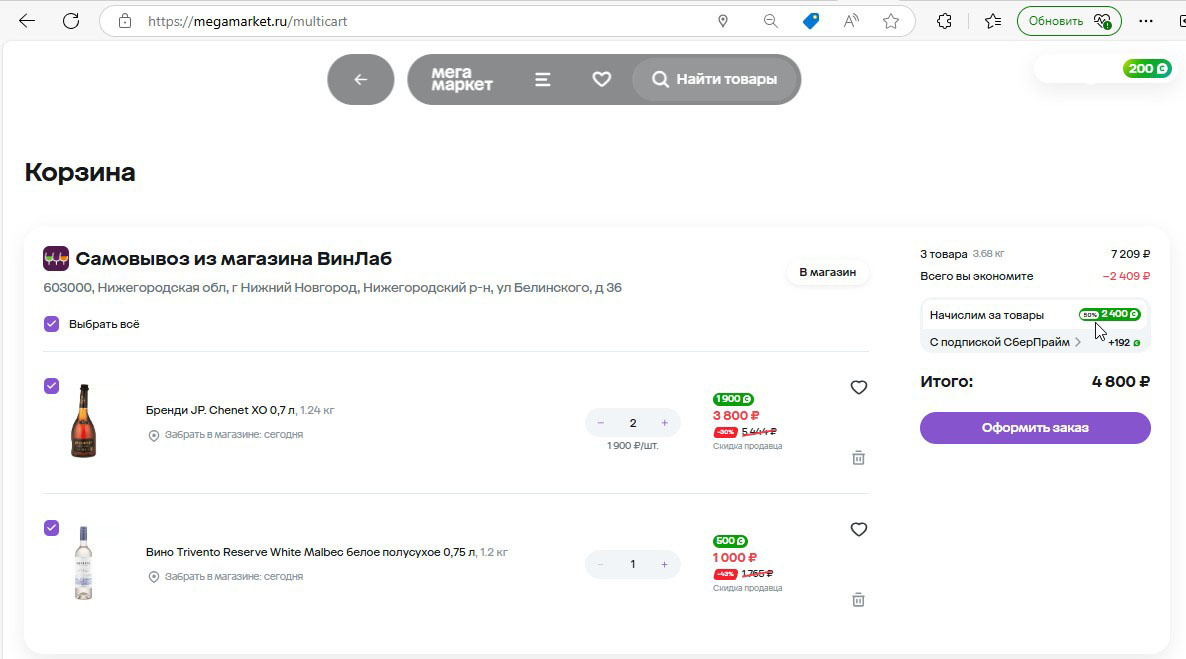This screenshot has width=1186, height=659.
Task: Click brandy pickup text Забрать в магазине
Action: tap(234, 434)
